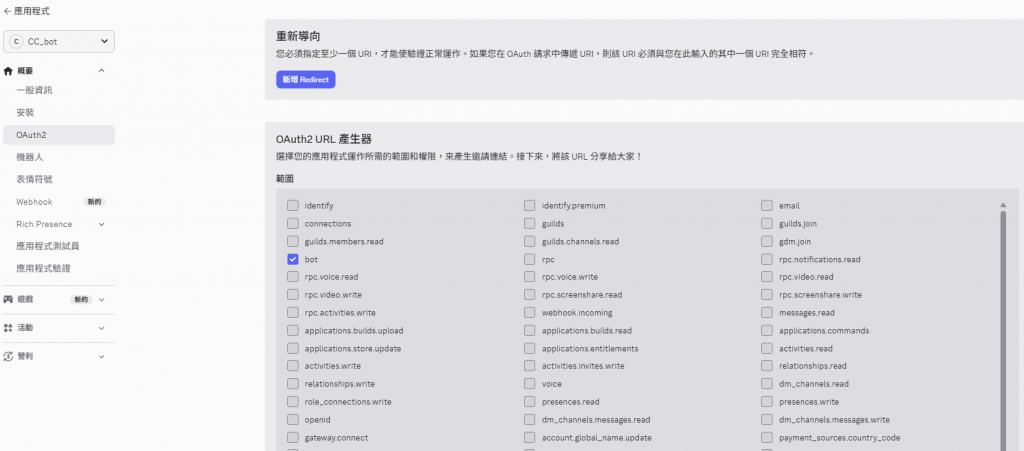Check the guilds.join scope checkbox
This screenshot has height=451, width=1024.
click(767, 223)
